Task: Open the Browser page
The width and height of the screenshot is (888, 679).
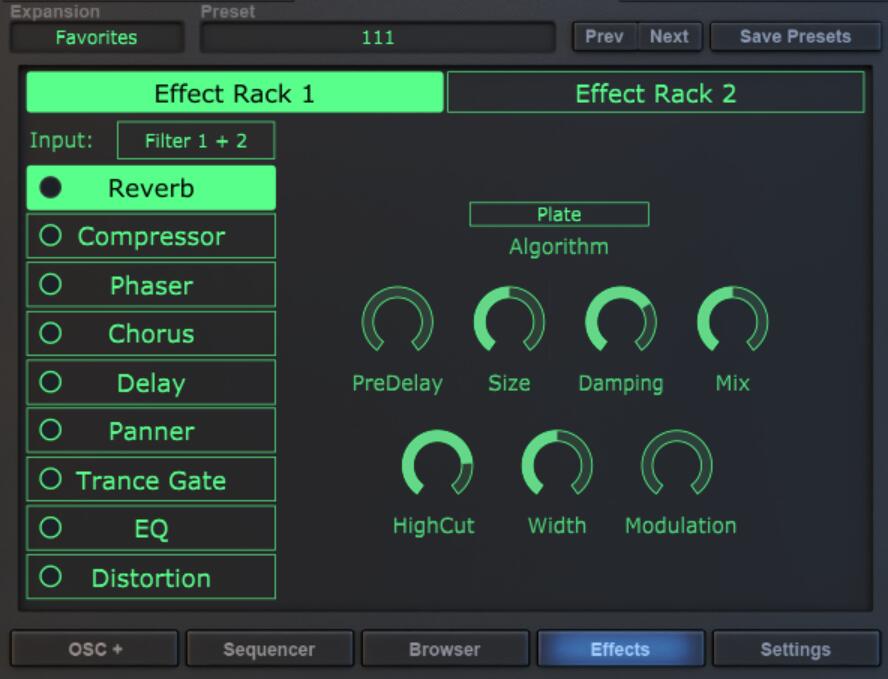Action: [x=445, y=649]
